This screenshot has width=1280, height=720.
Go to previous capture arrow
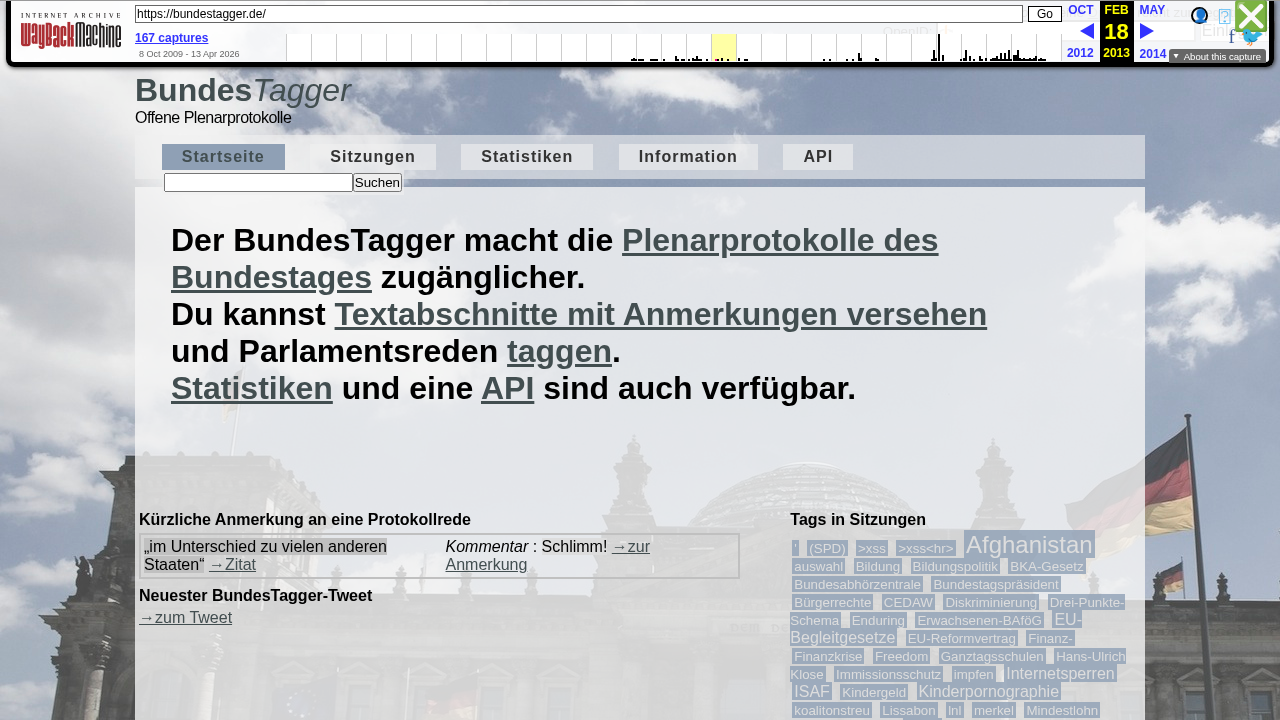point(1087,31)
